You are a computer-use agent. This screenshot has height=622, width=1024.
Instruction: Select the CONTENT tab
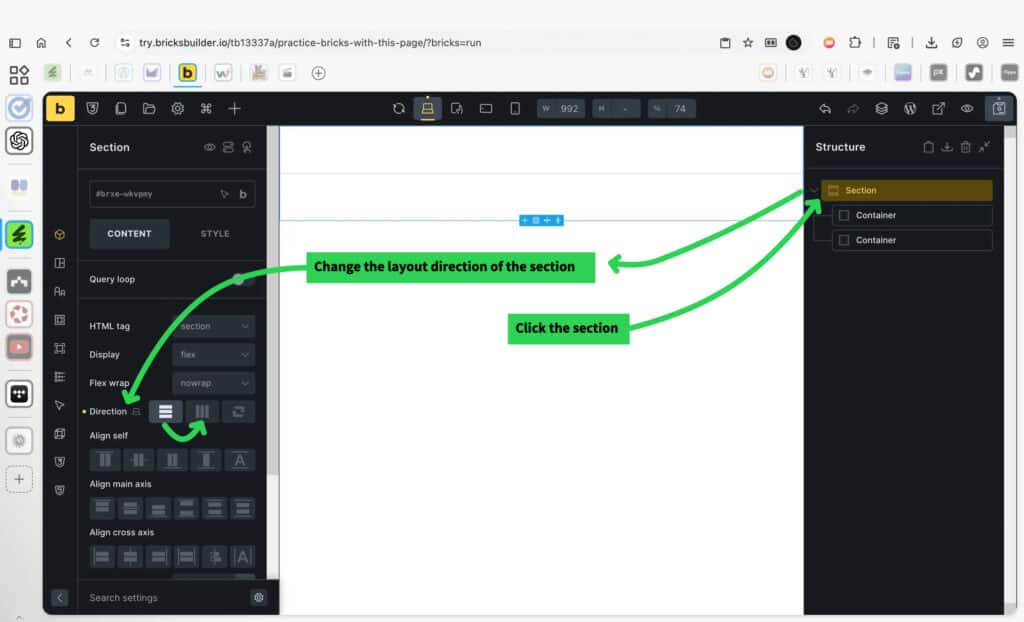[129, 234]
